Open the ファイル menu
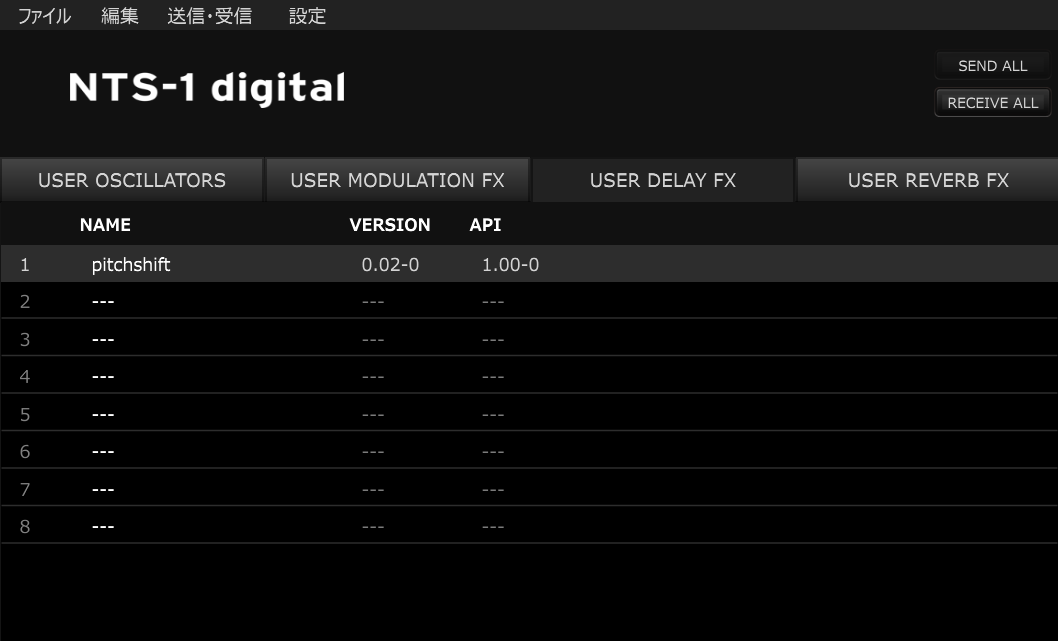This screenshot has width=1058, height=641. tap(44, 16)
